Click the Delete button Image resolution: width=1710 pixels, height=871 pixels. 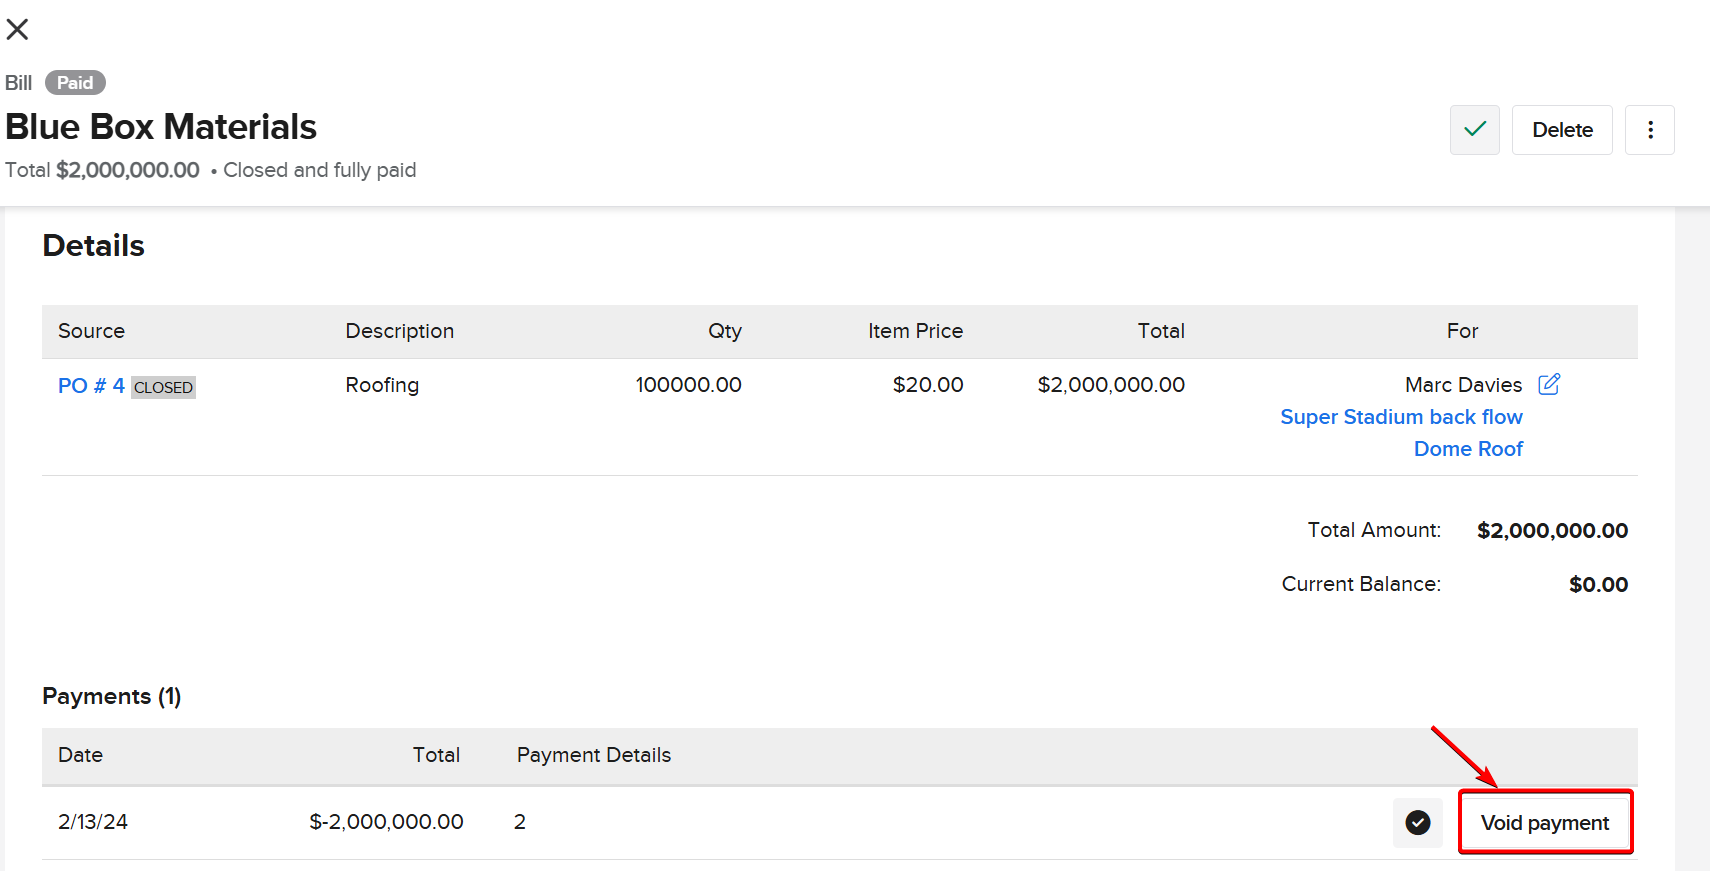pyautogui.click(x=1561, y=130)
